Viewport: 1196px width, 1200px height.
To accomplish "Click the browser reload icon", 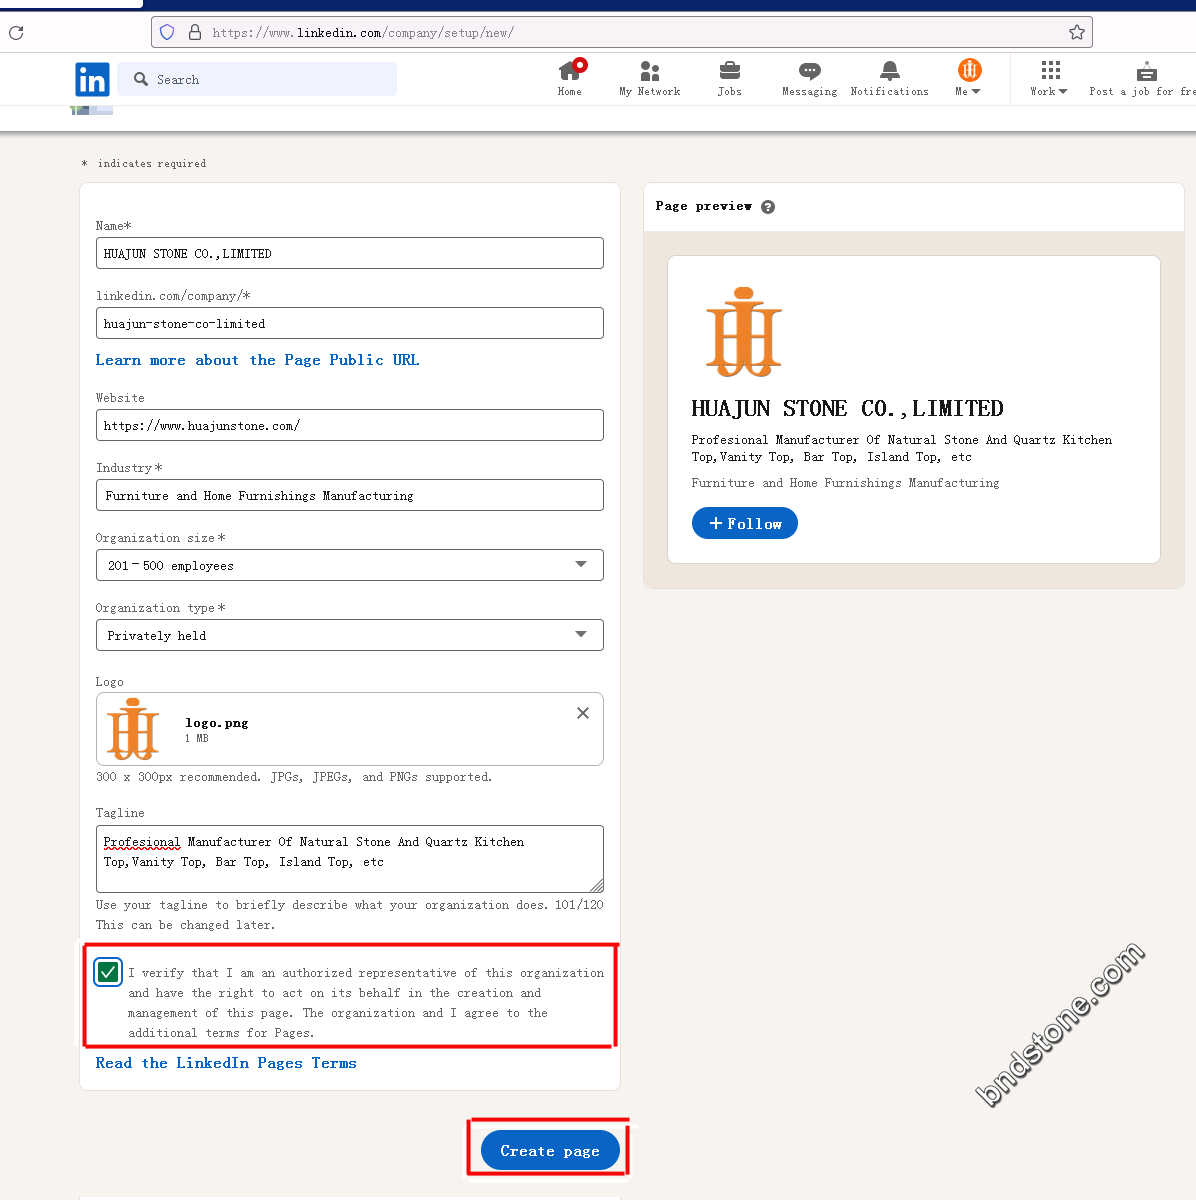I will tap(16, 32).
